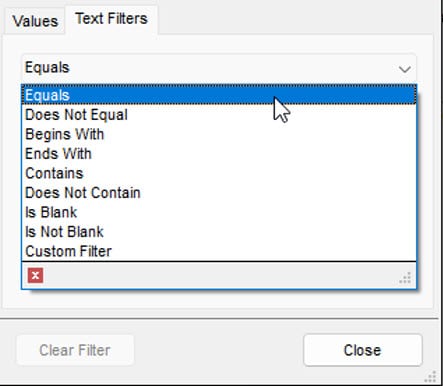Switch to the Values tab
This screenshot has height=386, width=443.
[35, 21]
